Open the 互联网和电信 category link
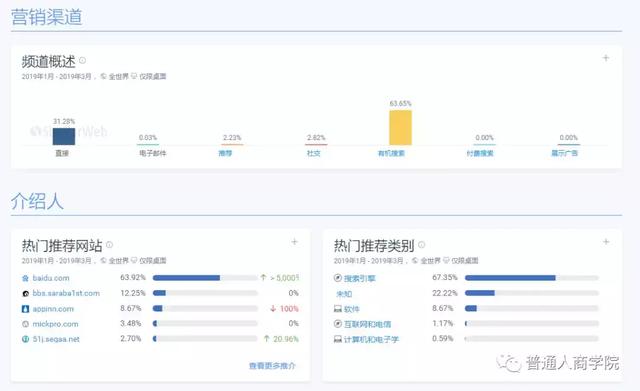 tap(367, 324)
